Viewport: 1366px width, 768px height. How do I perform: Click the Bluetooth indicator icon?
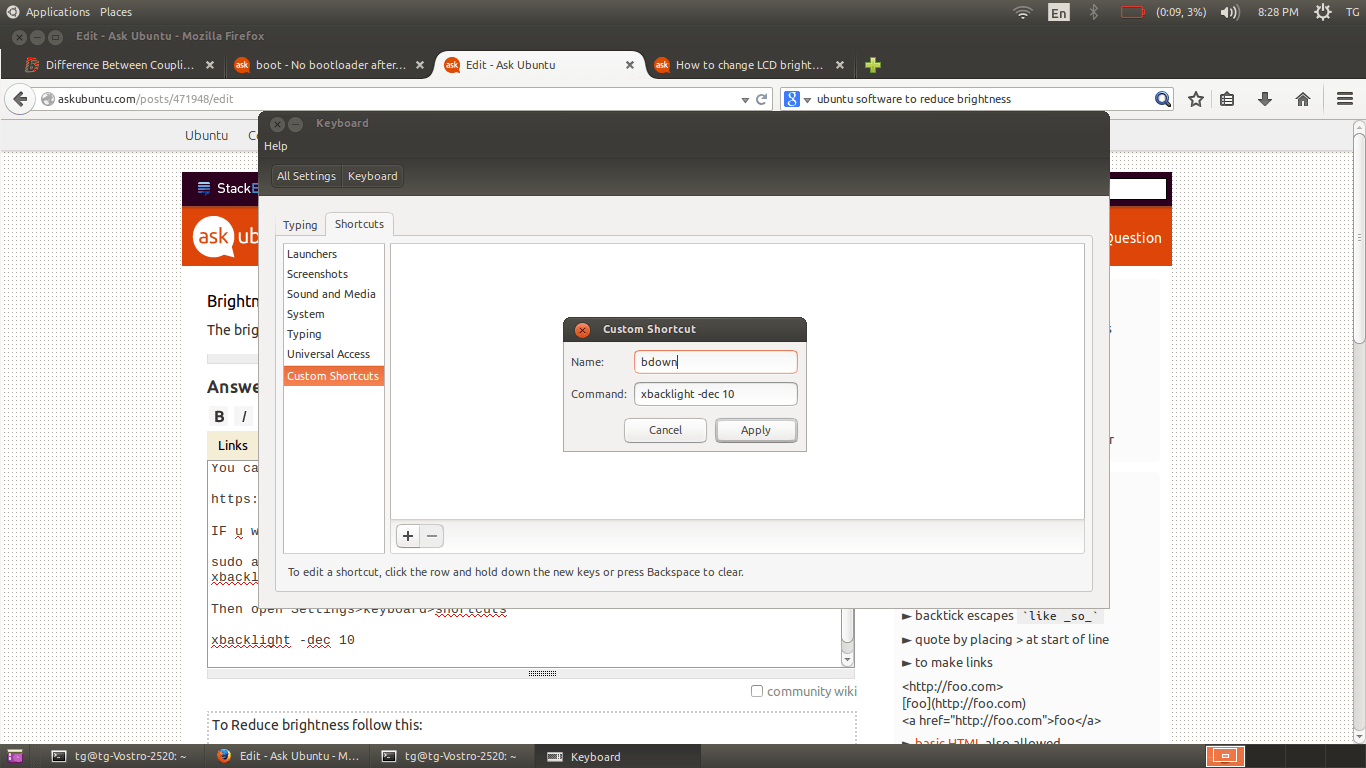tap(1093, 12)
